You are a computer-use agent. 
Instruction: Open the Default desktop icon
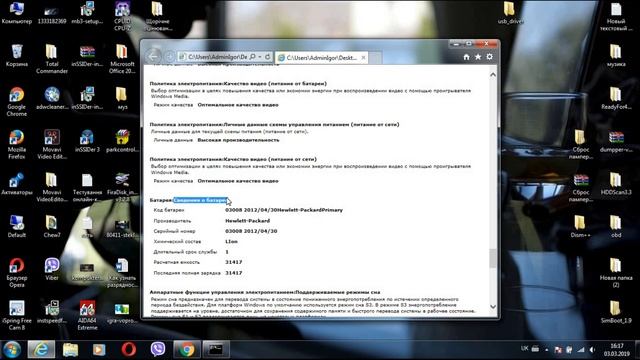(x=17, y=227)
